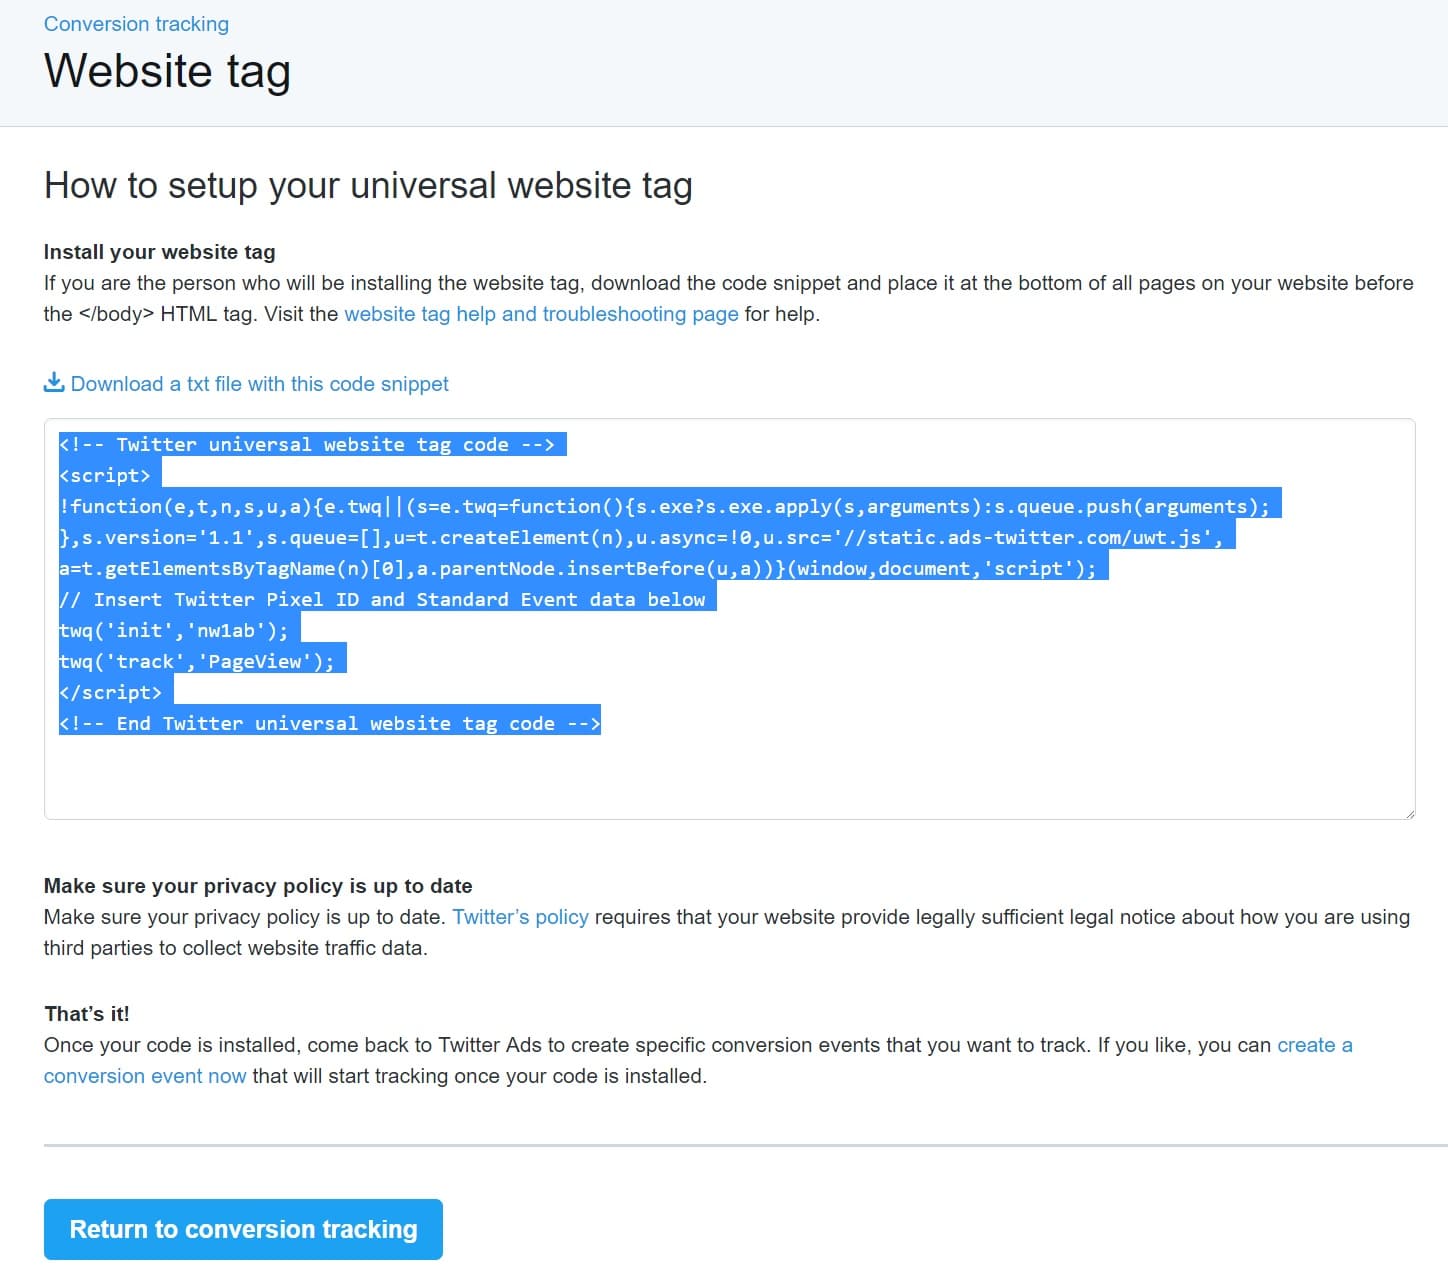The image size is (1448, 1275).
Task: Click the End Twitter universal website tag comment
Action: [328, 722]
